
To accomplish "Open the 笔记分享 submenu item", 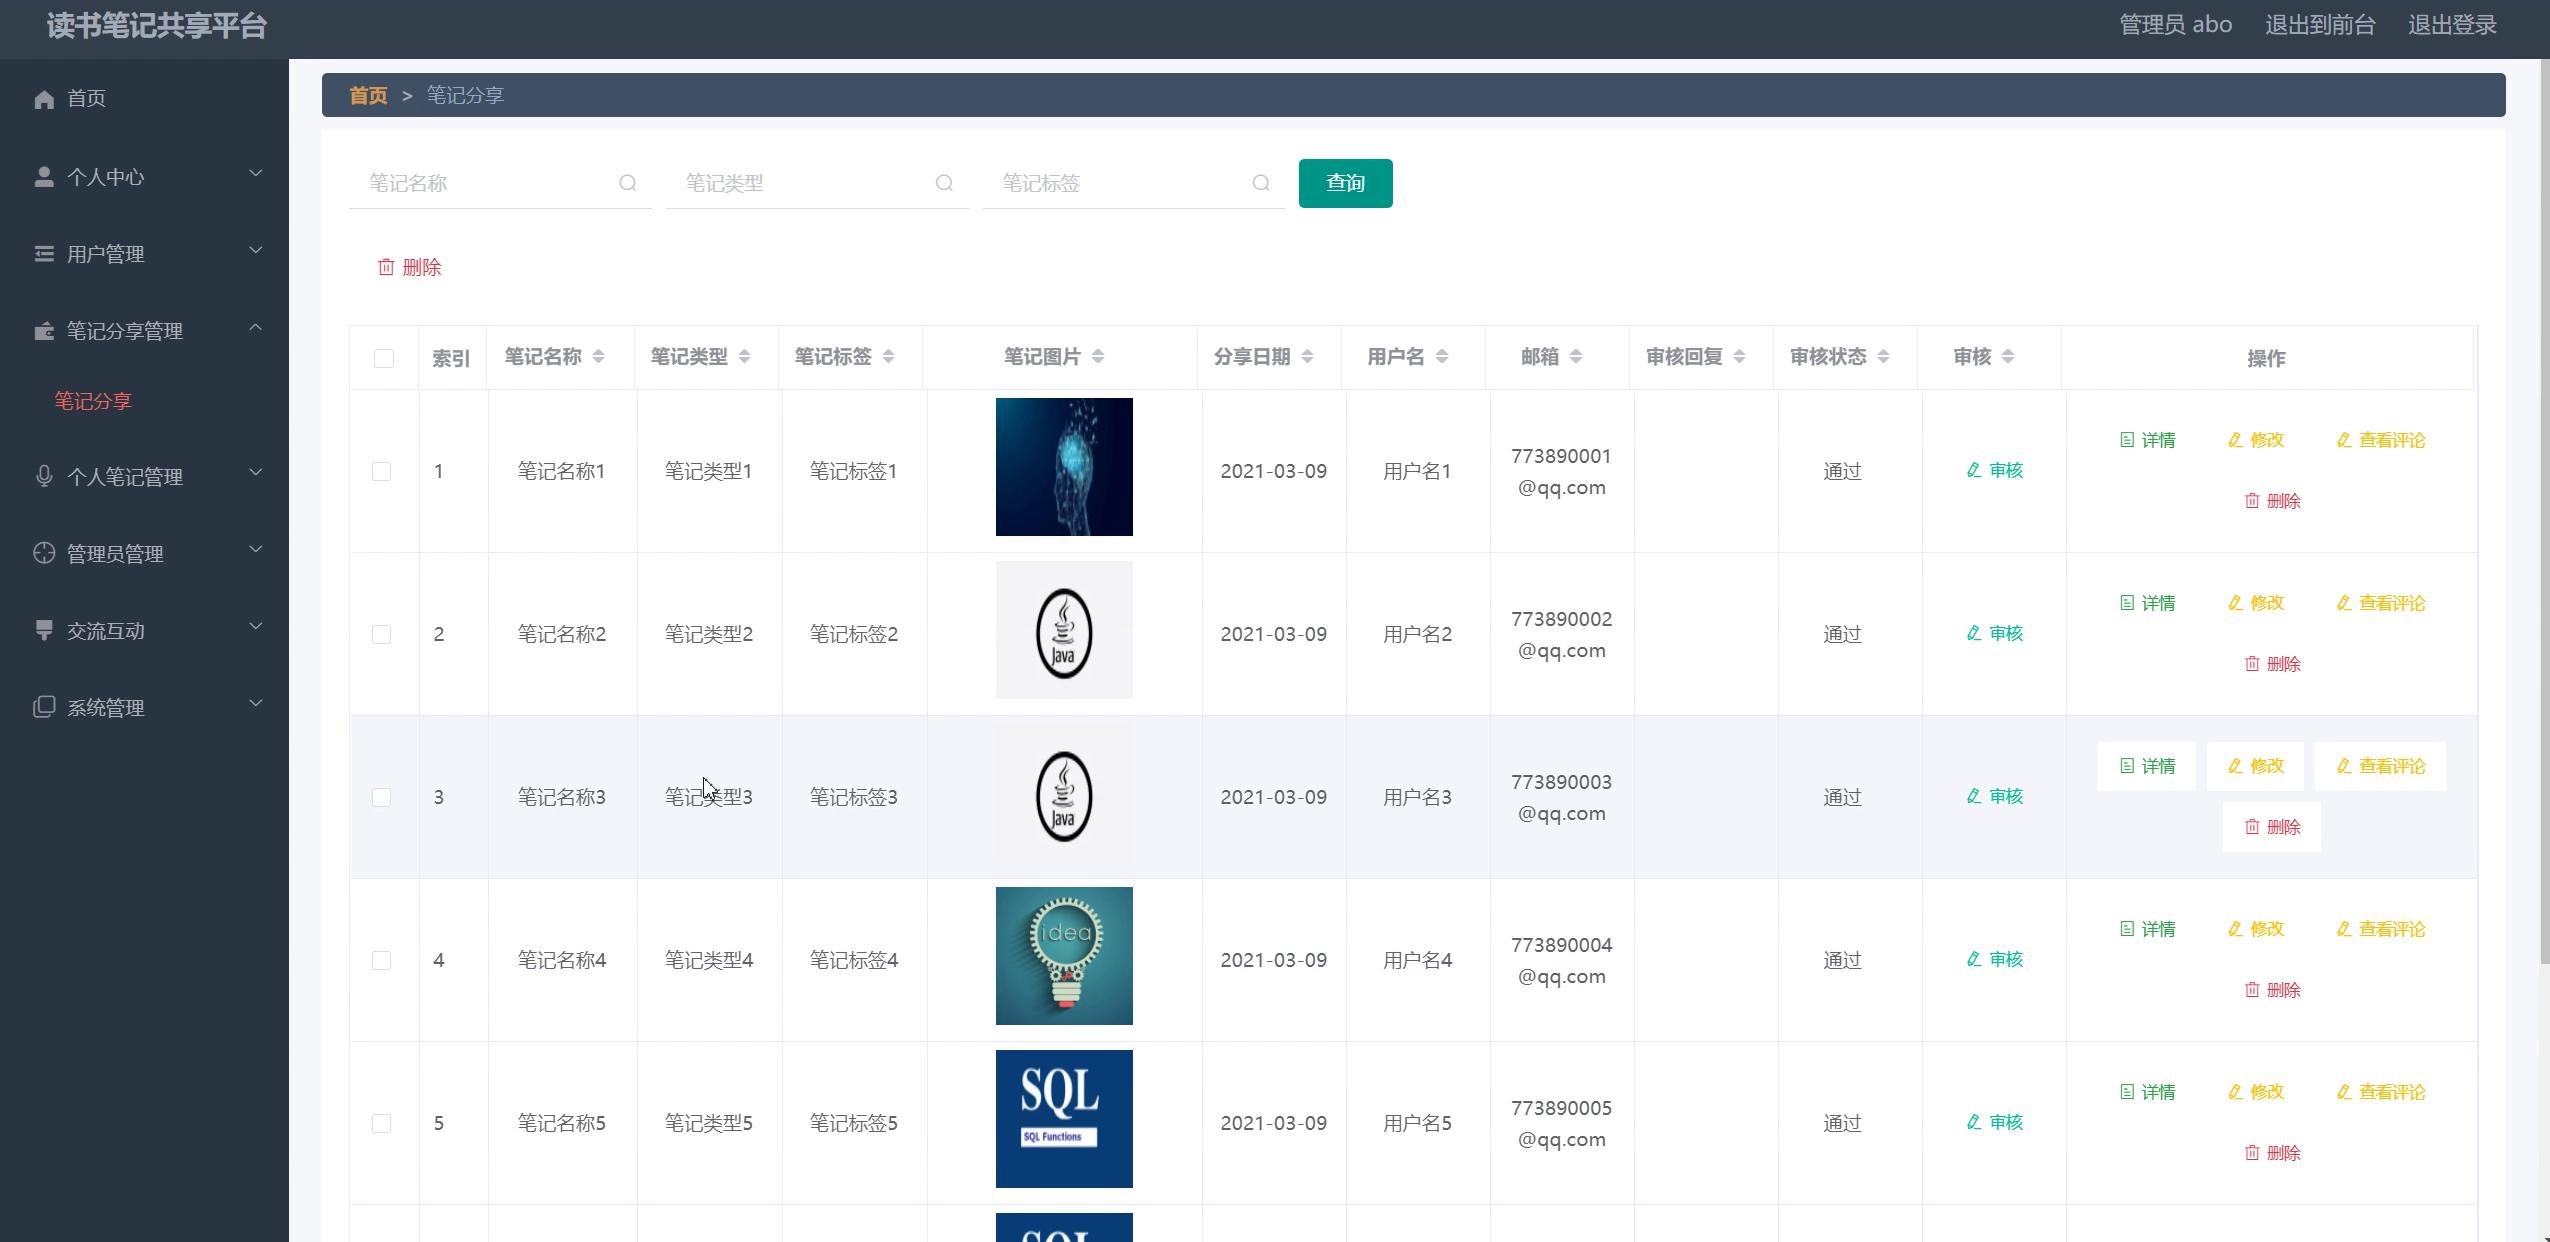I will pos(93,401).
